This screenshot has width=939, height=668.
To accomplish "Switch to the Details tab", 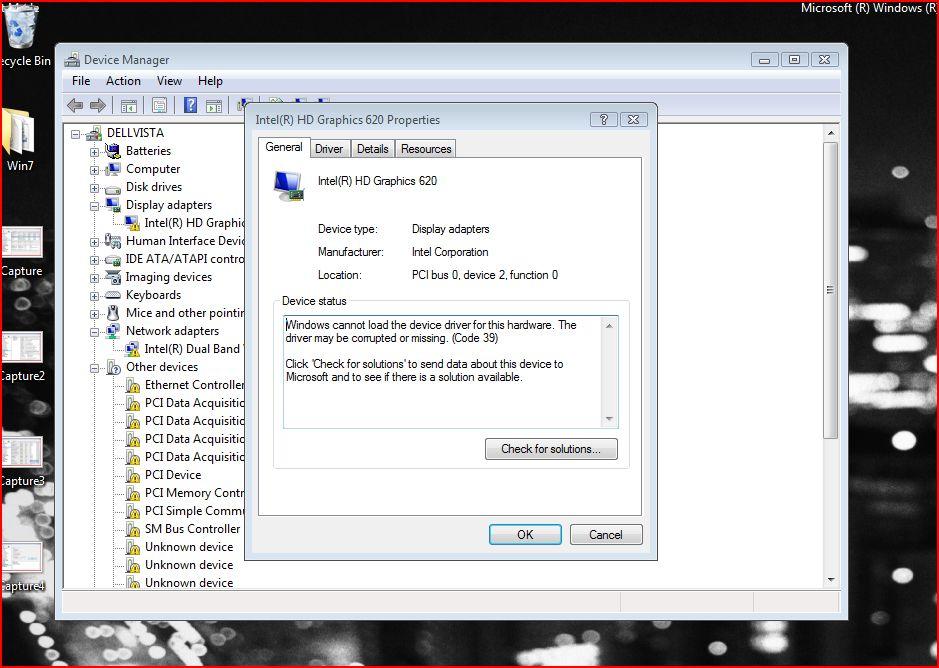I will 372,149.
